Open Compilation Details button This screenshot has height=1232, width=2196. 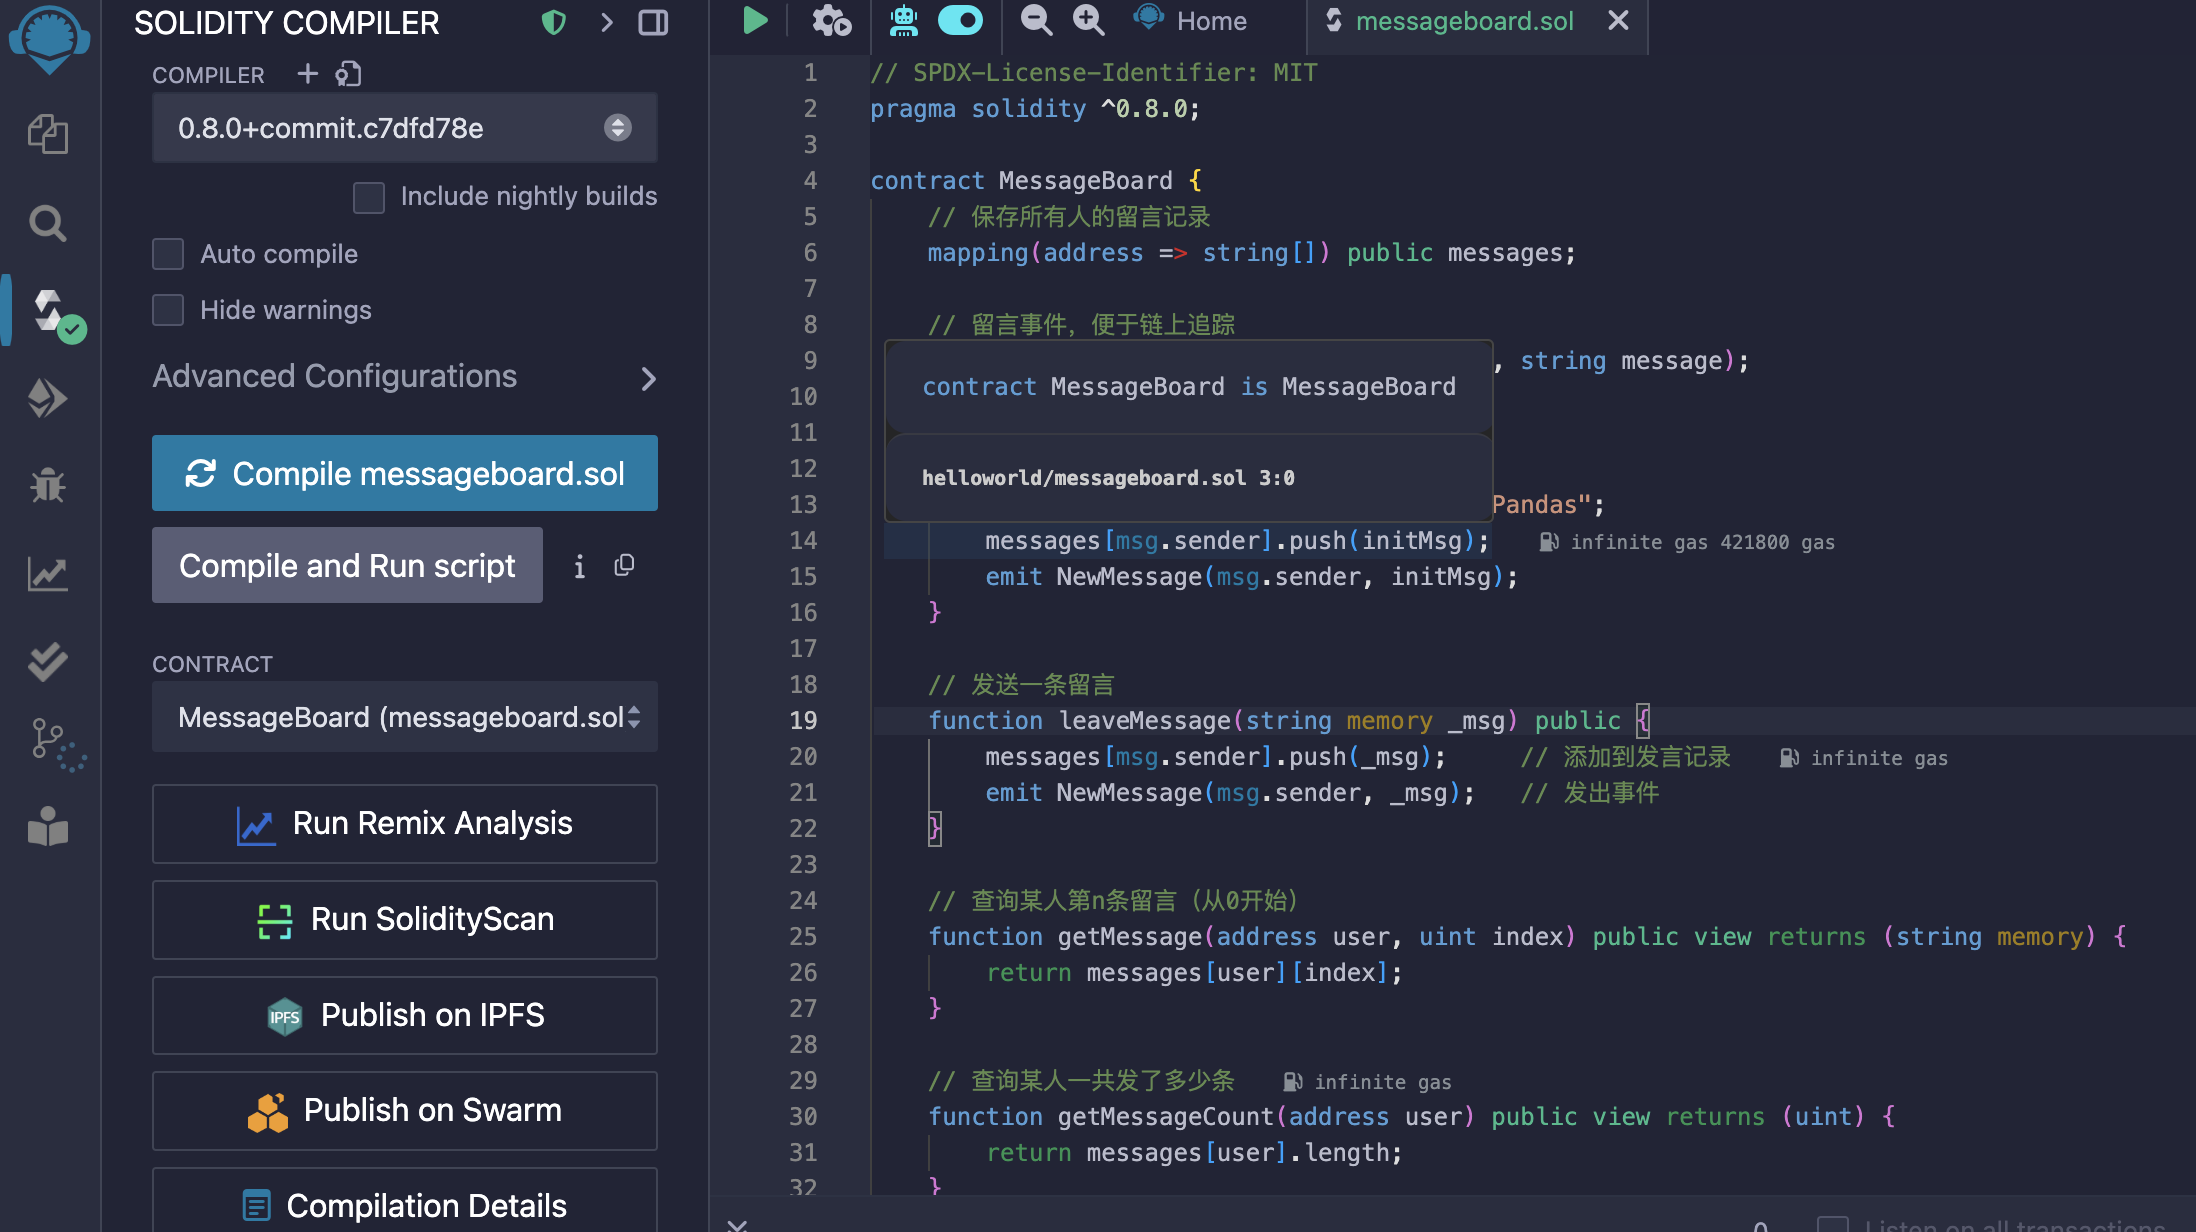[405, 1202]
